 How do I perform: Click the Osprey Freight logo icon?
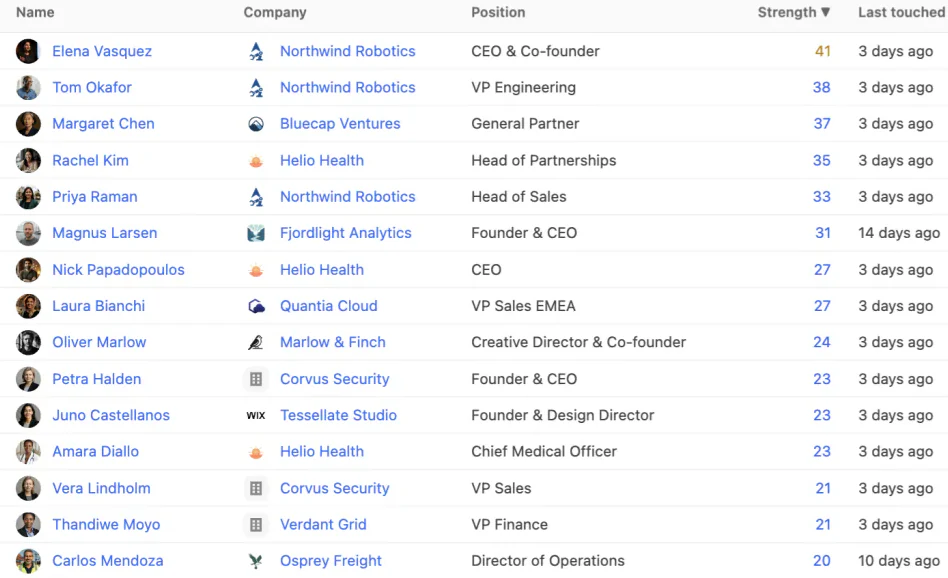pyautogui.click(x=256, y=561)
